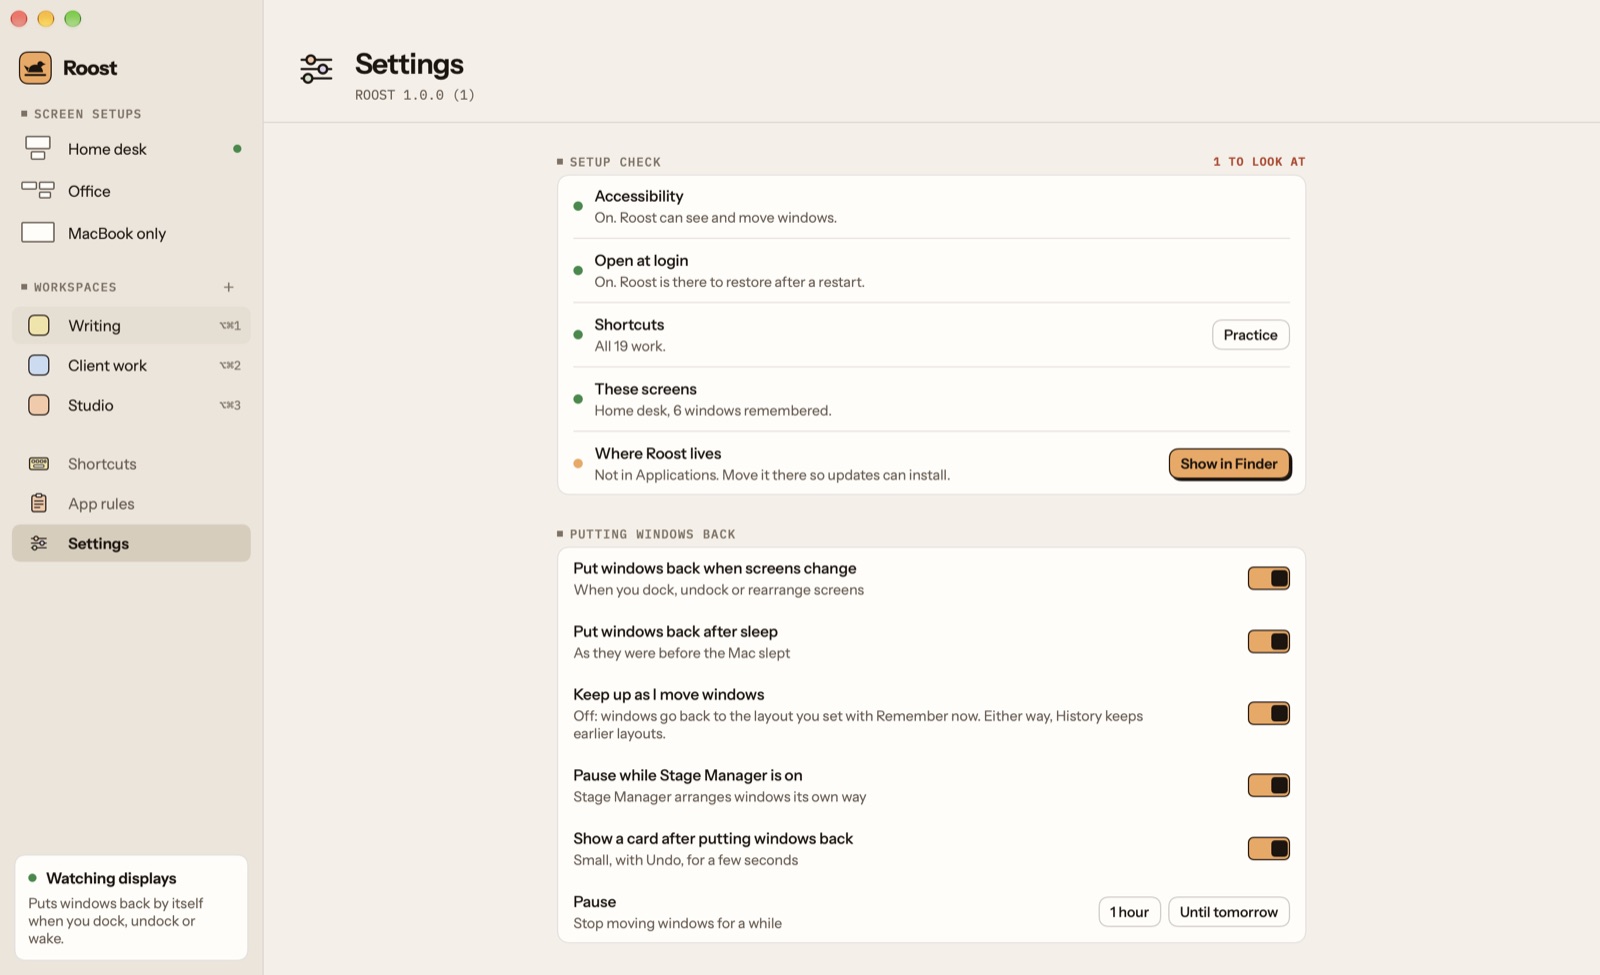Viewport: 1600px width, 975px height.
Task: Toggle Pause while Stage Manager is on
Action: pos(1269,785)
